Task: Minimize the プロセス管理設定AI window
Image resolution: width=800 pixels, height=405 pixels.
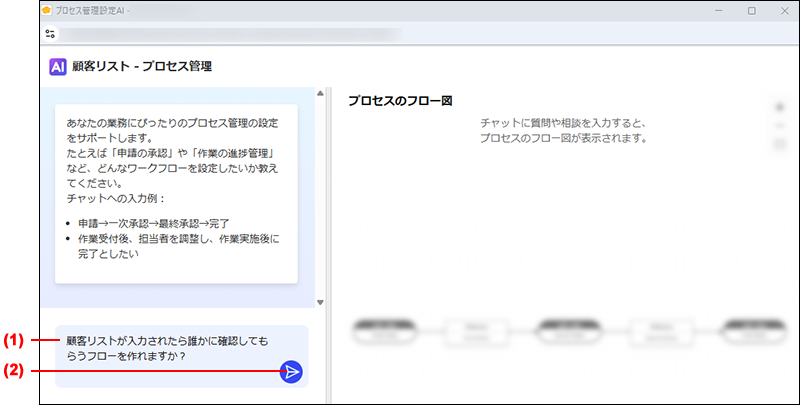Action: tap(719, 11)
